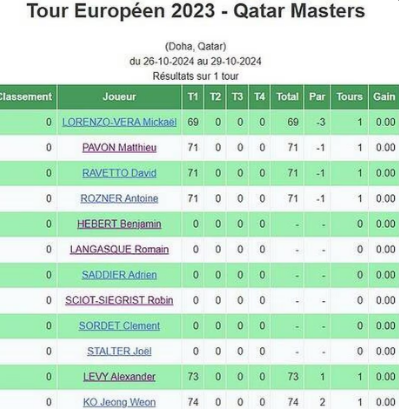Click the Tours column header
This screenshot has height=409, width=399.
[x=349, y=97]
